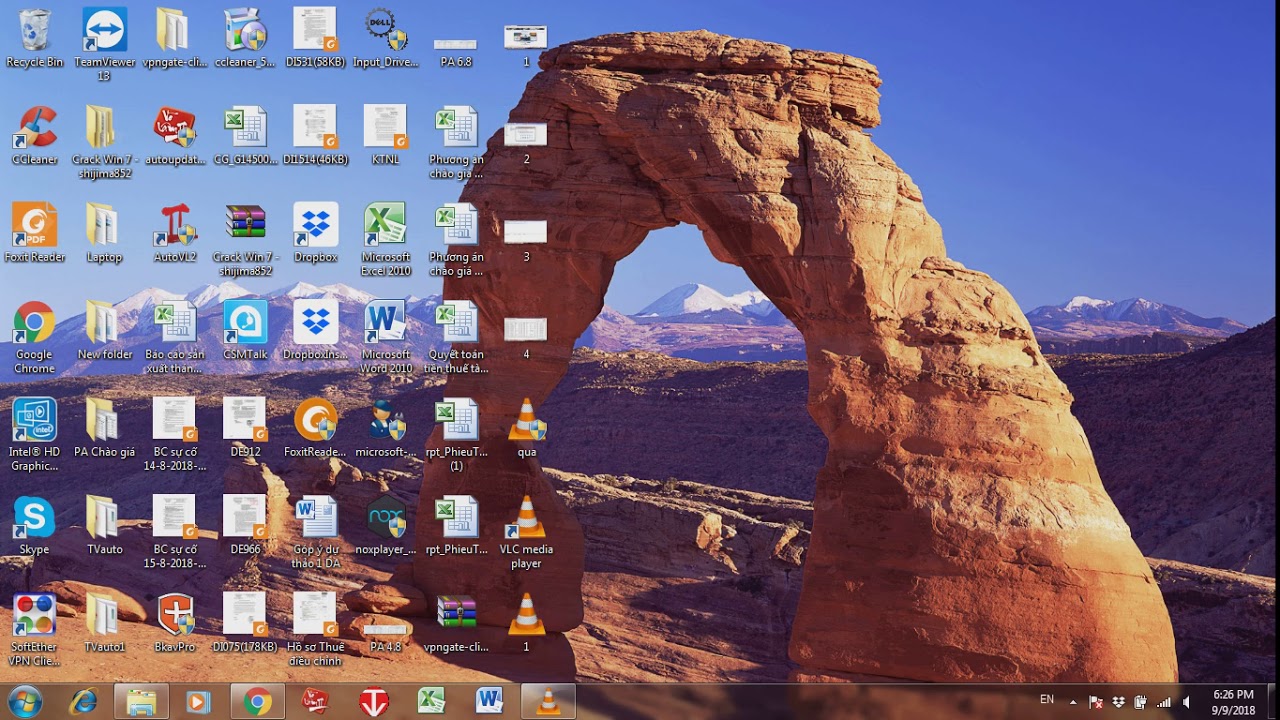Select the VLC file named qua
This screenshot has height=720, width=1280.
coord(526,428)
